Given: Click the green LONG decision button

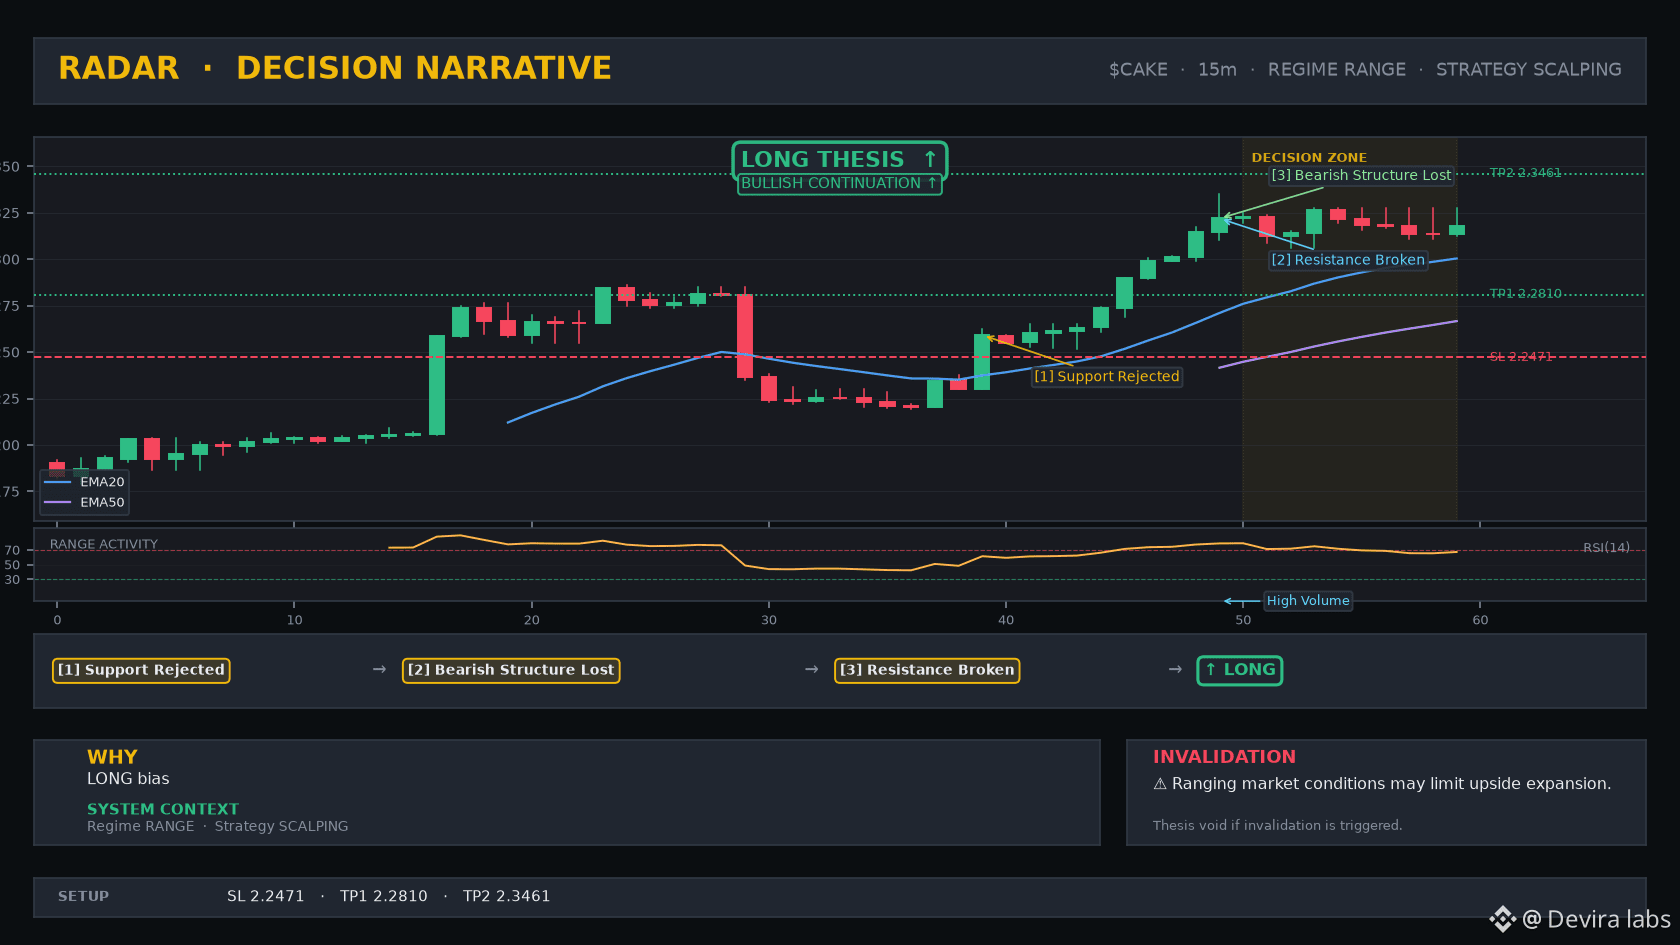Looking at the screenshot, I should coord(1240,670).
